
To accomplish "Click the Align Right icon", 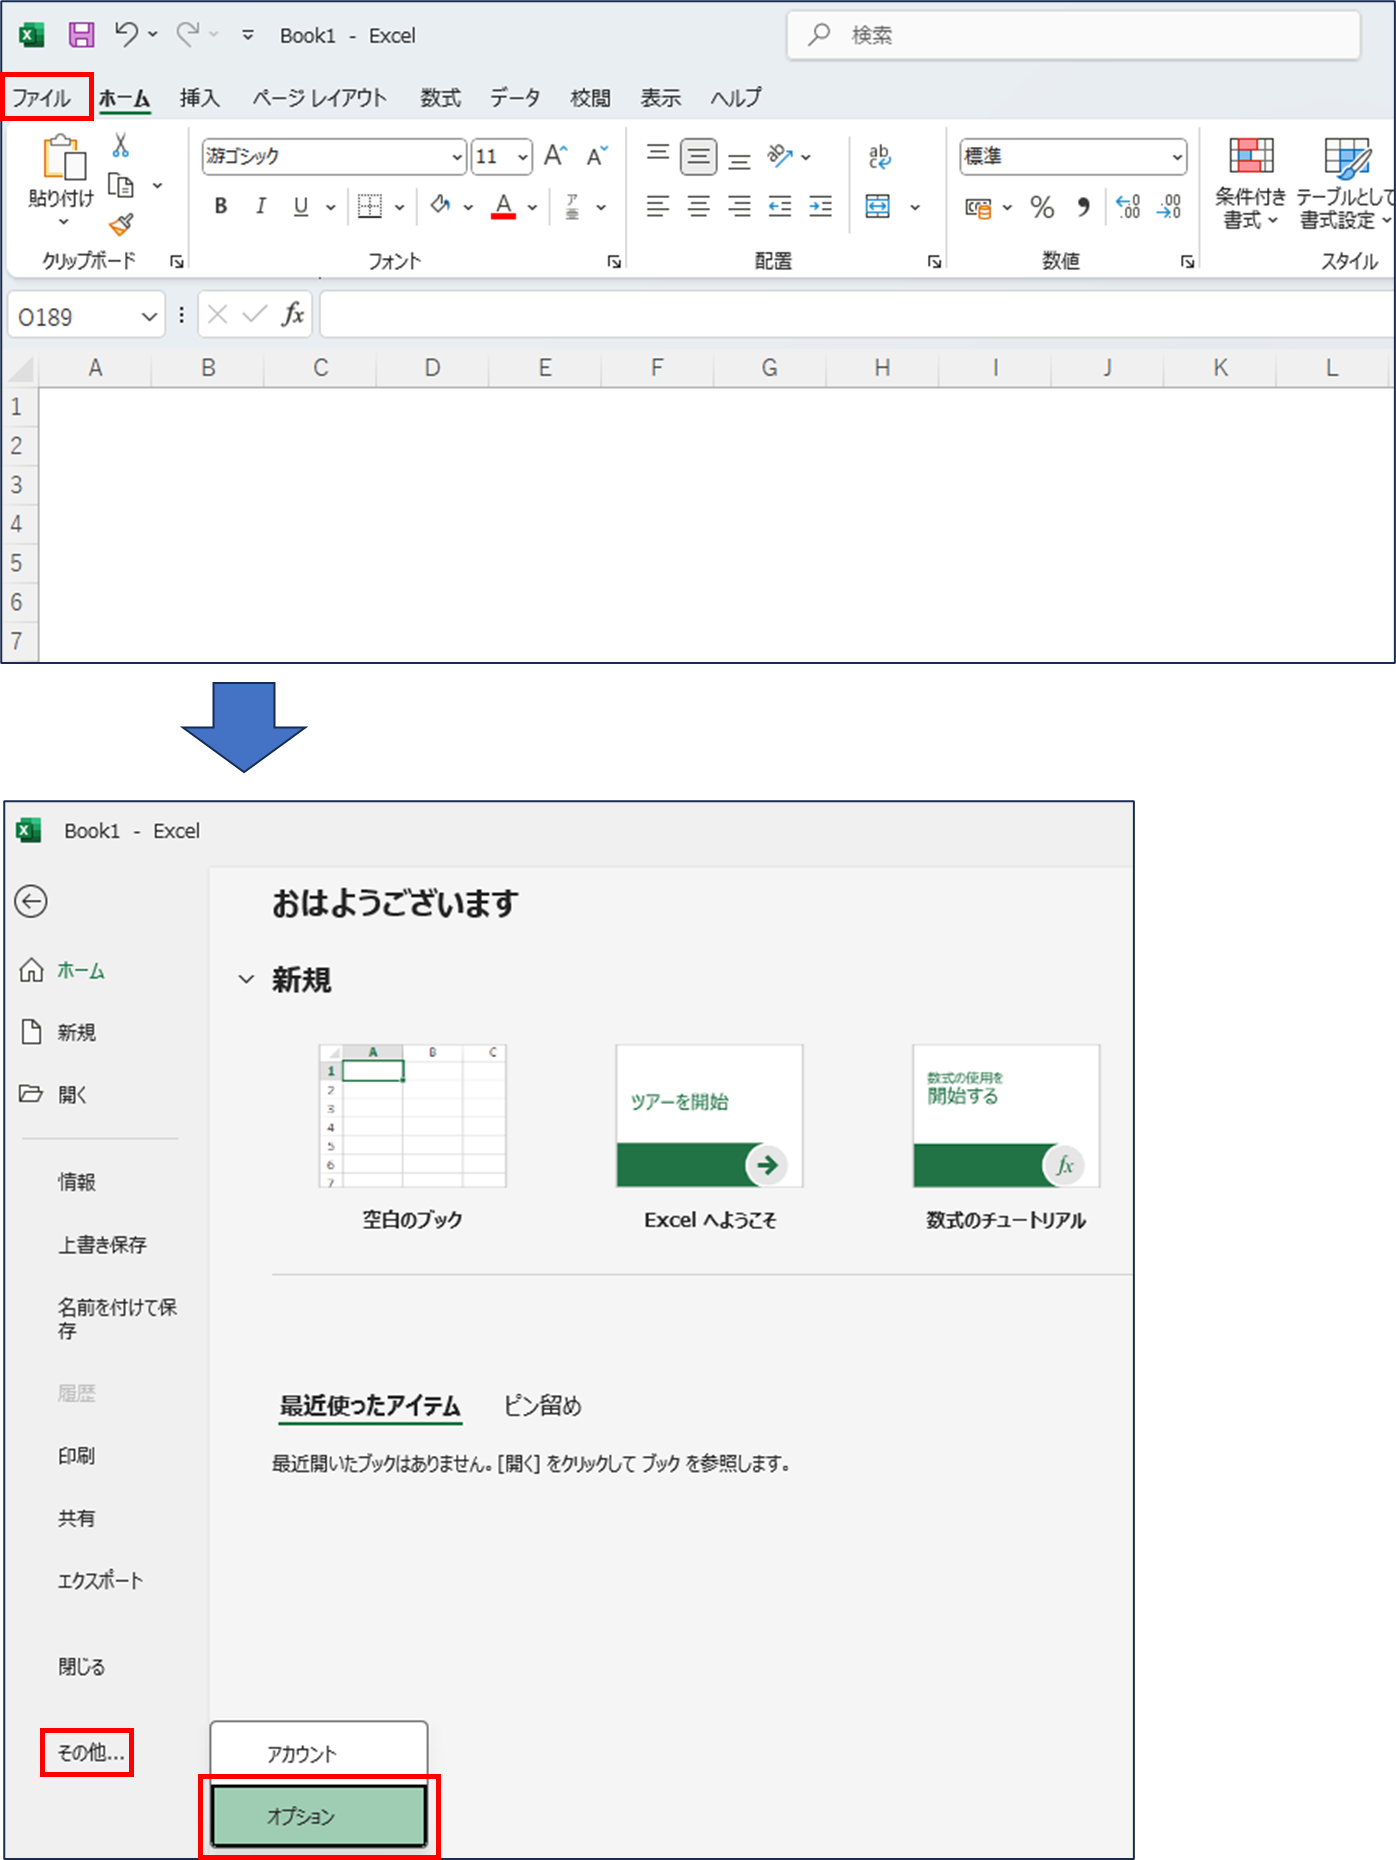I will pos(739,206).
